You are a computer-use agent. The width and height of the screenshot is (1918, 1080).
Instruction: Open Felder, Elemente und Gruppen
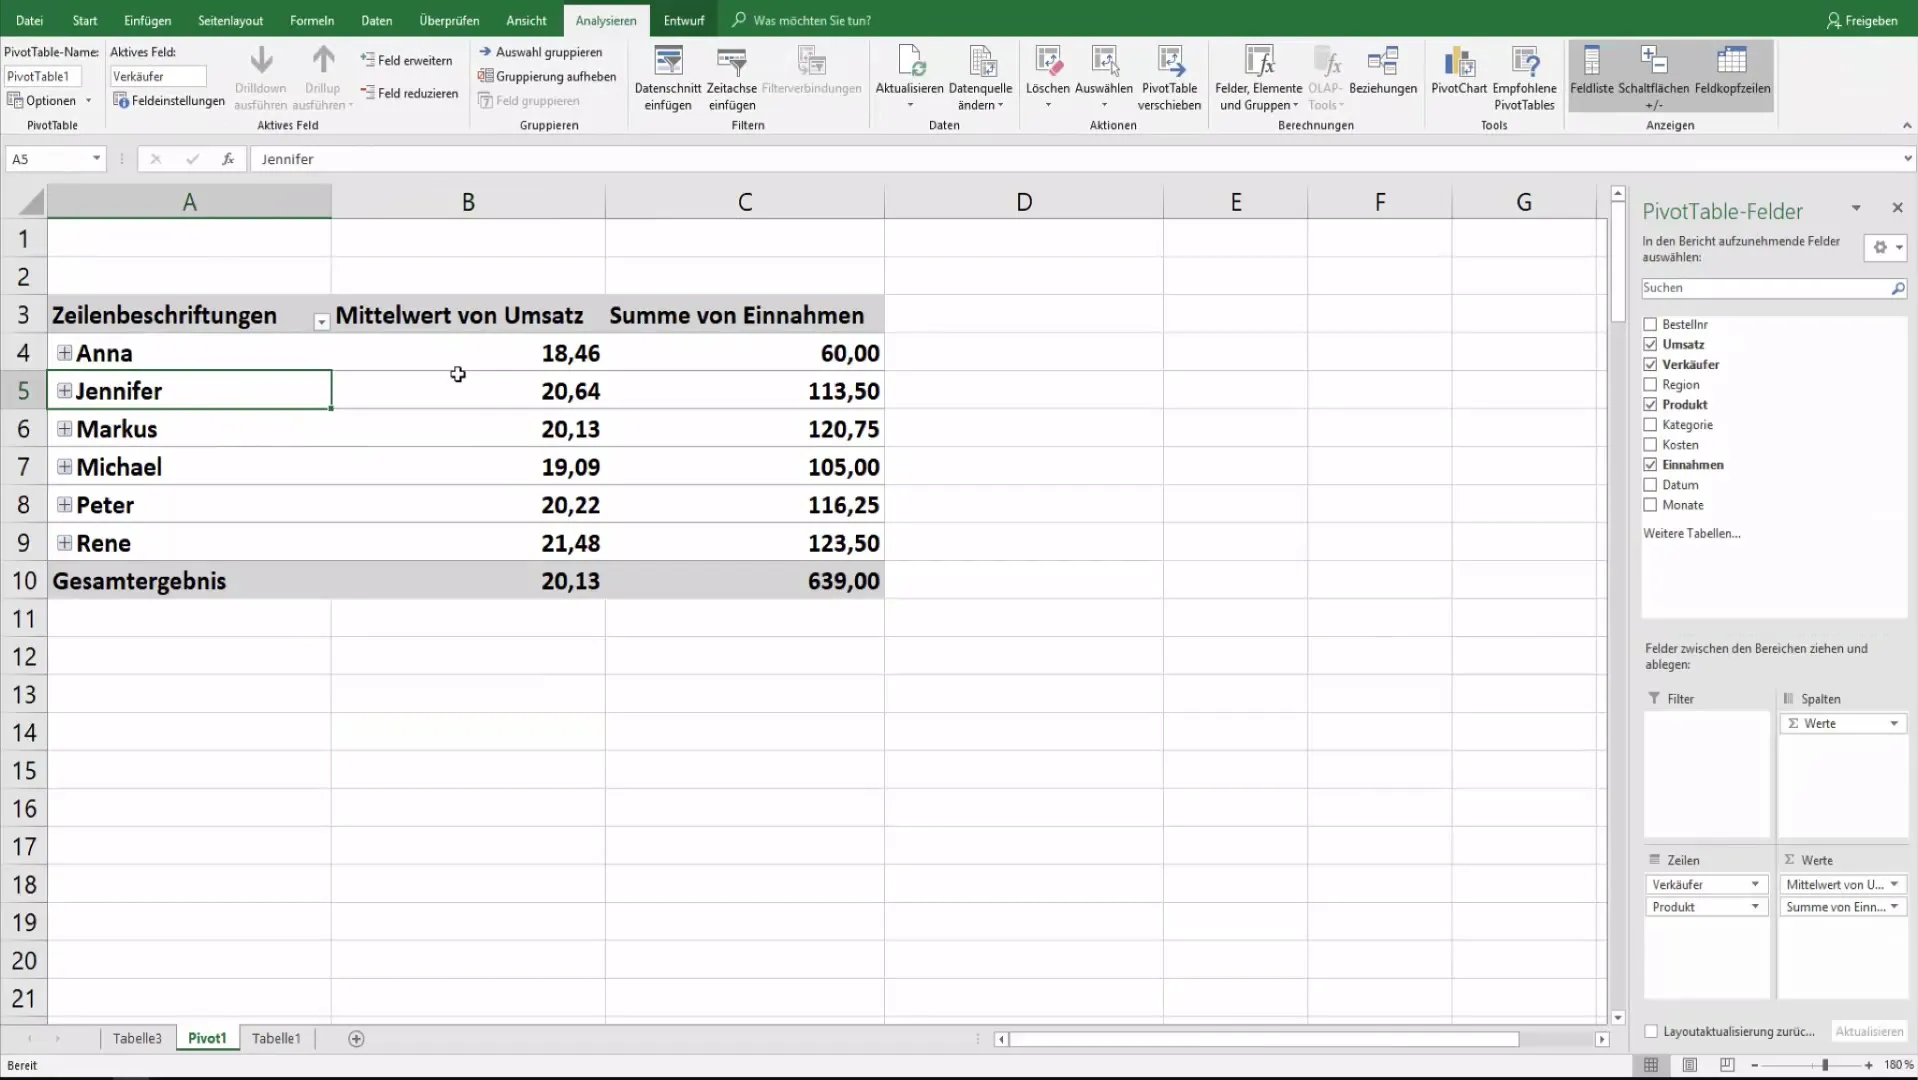pyautogui.click(x=1258, y=78)
